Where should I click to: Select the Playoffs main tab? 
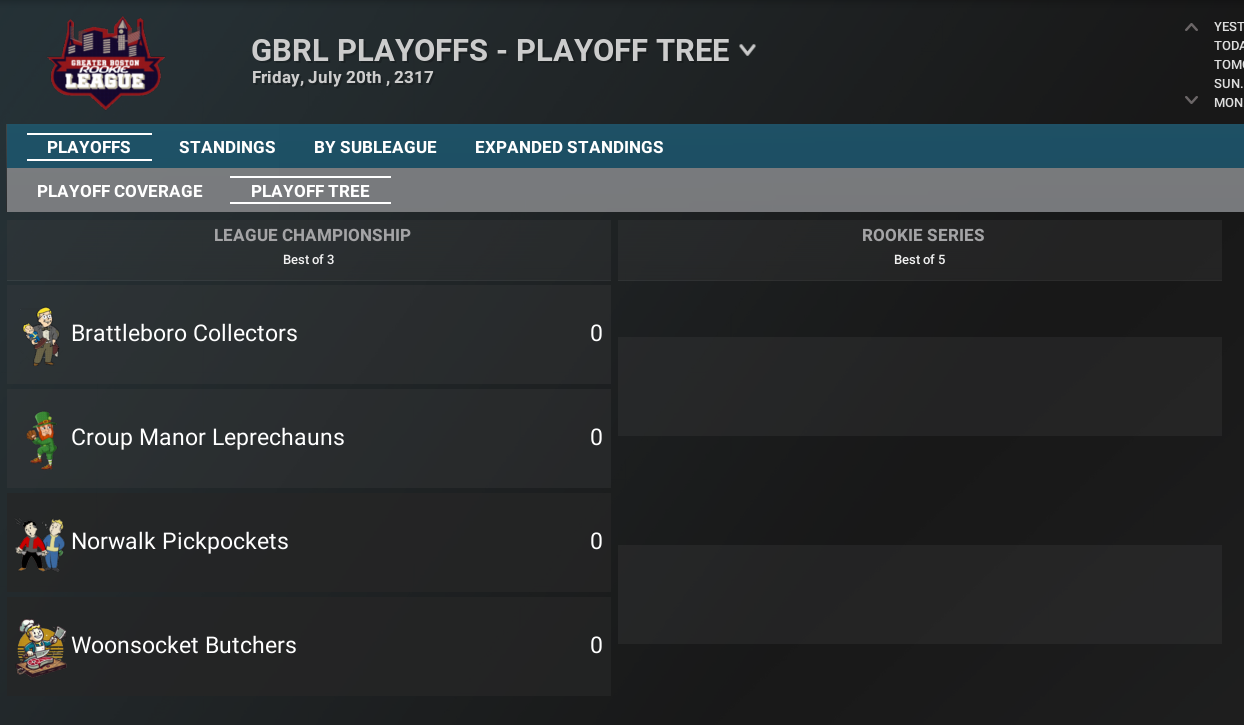pos(89,147)
